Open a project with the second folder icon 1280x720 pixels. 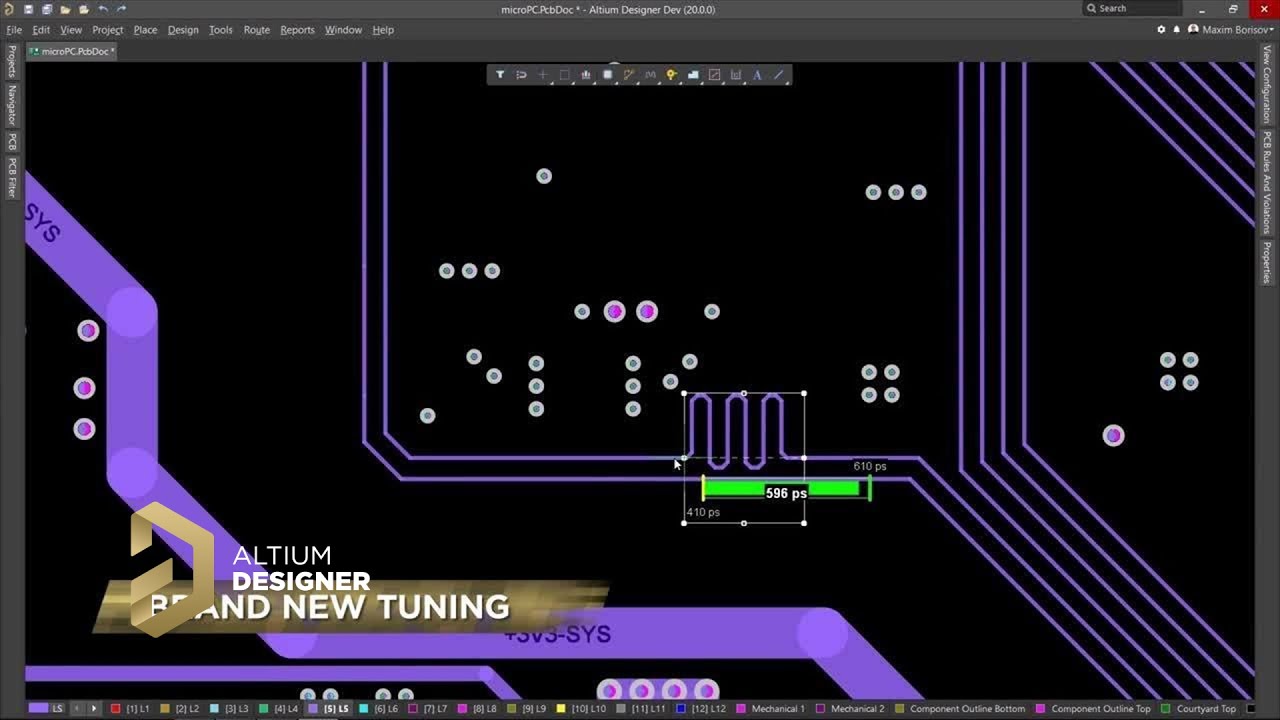click(83, 9)
